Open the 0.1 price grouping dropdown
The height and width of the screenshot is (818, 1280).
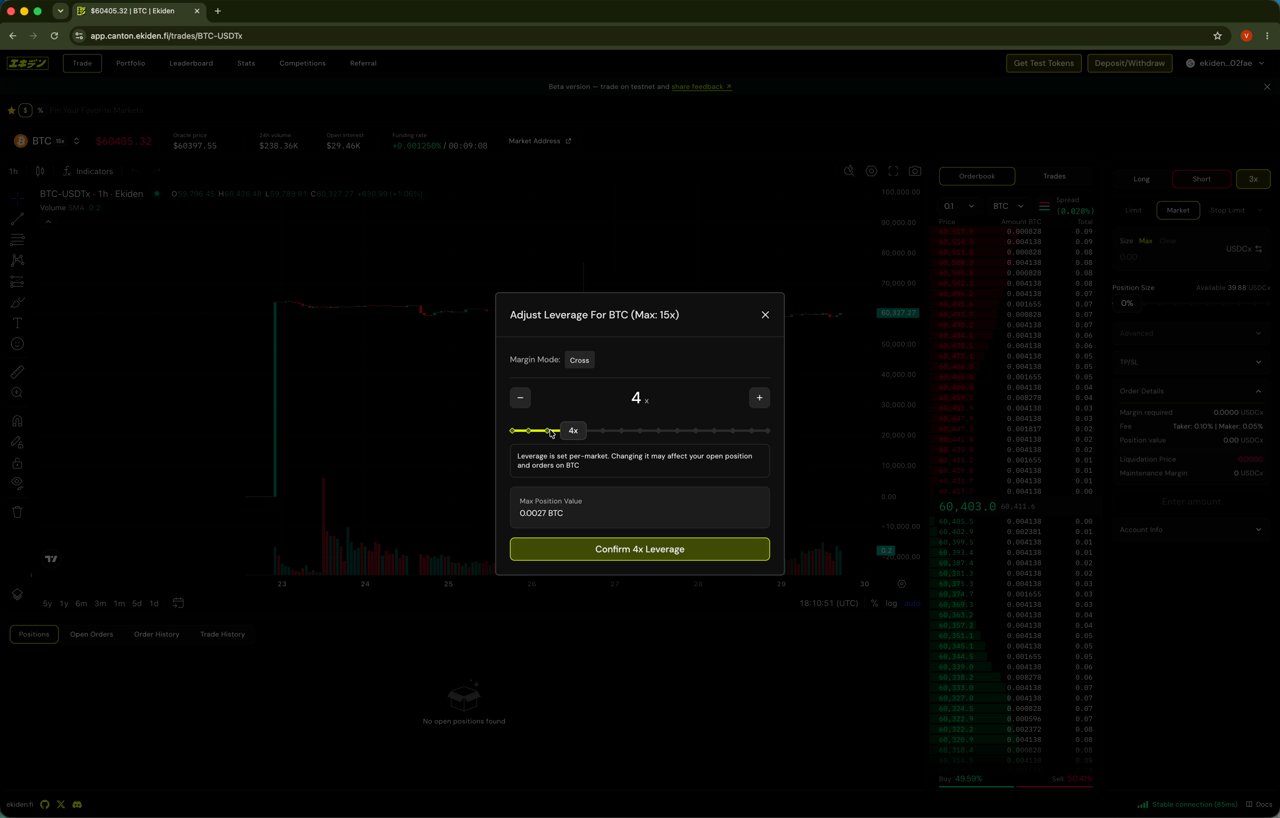[958, 206]
